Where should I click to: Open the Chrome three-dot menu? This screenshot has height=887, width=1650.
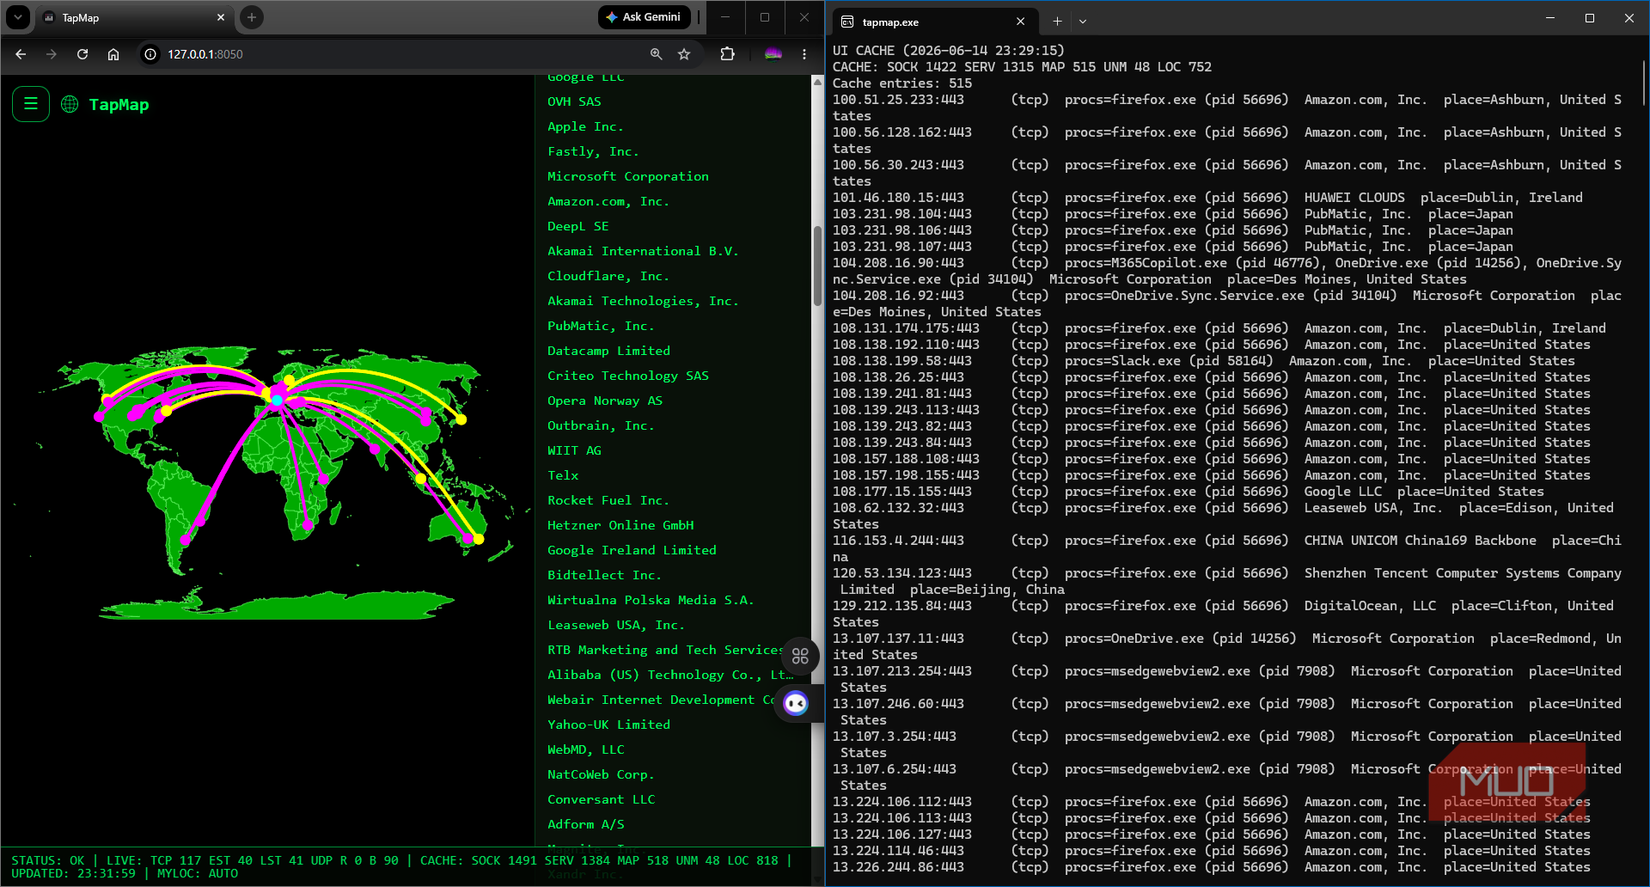point(804,54)
